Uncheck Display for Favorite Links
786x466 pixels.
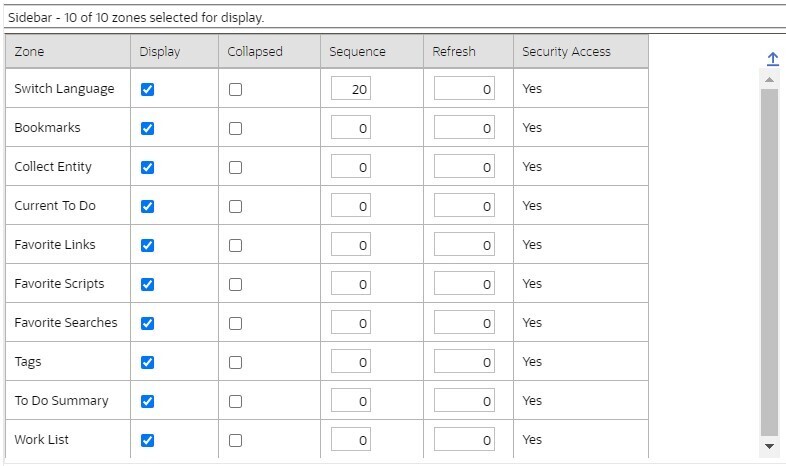148,245
